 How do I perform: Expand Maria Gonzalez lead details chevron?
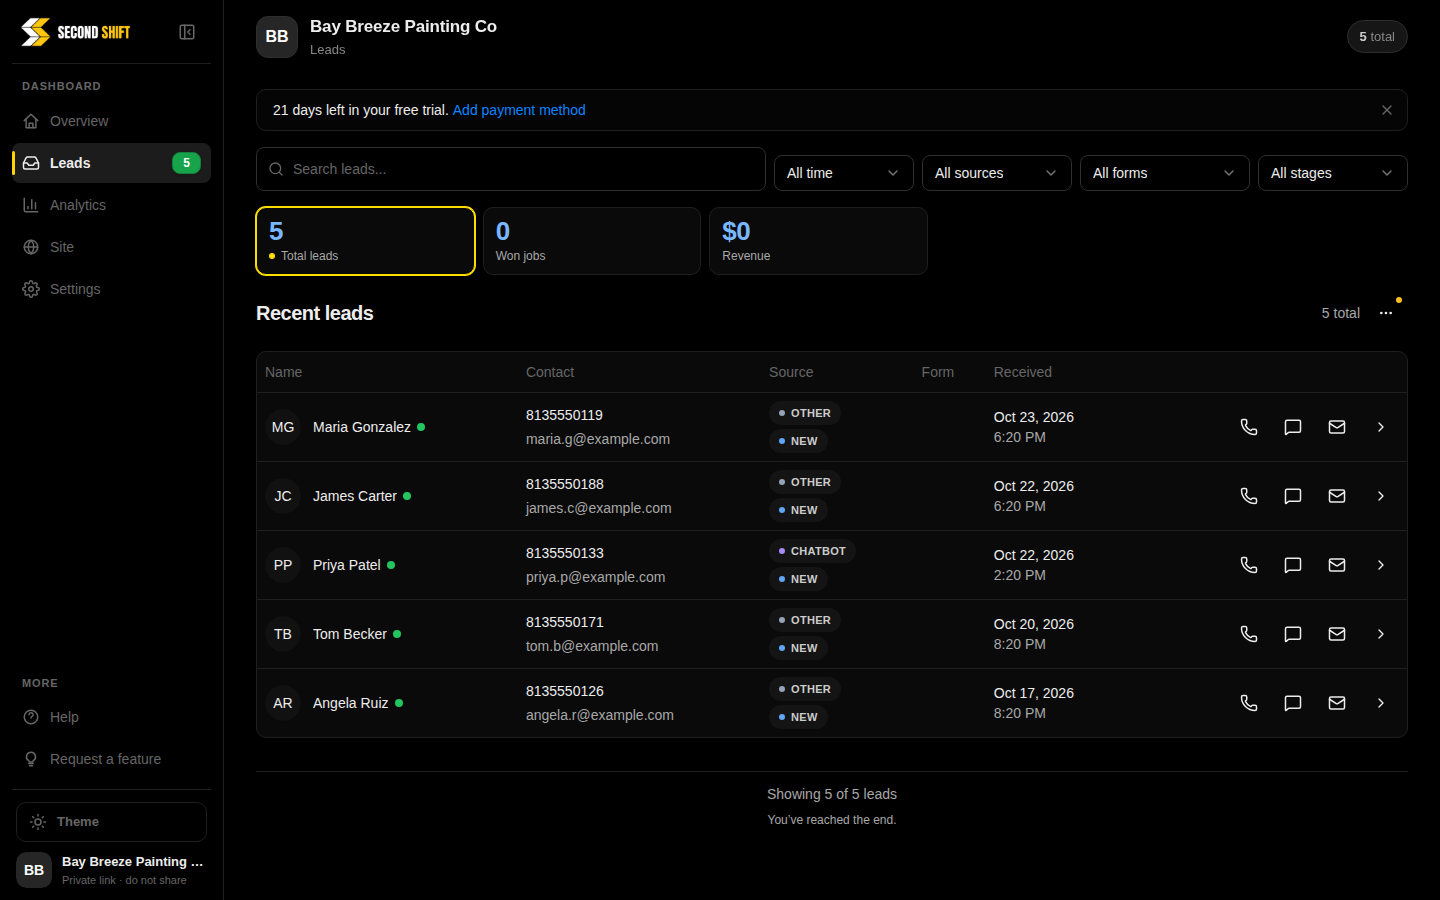[1381, 427]
